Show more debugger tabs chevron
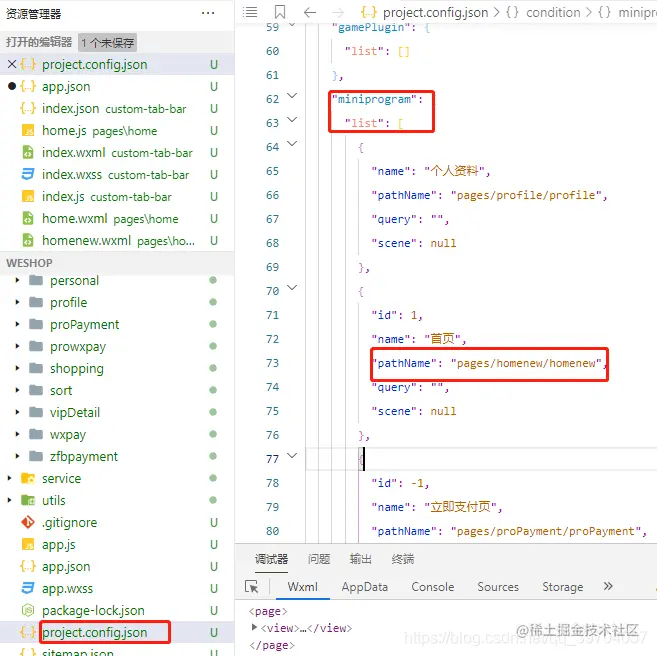The width and height of the screenshot is (657, 656). click(x=608, y=586)
